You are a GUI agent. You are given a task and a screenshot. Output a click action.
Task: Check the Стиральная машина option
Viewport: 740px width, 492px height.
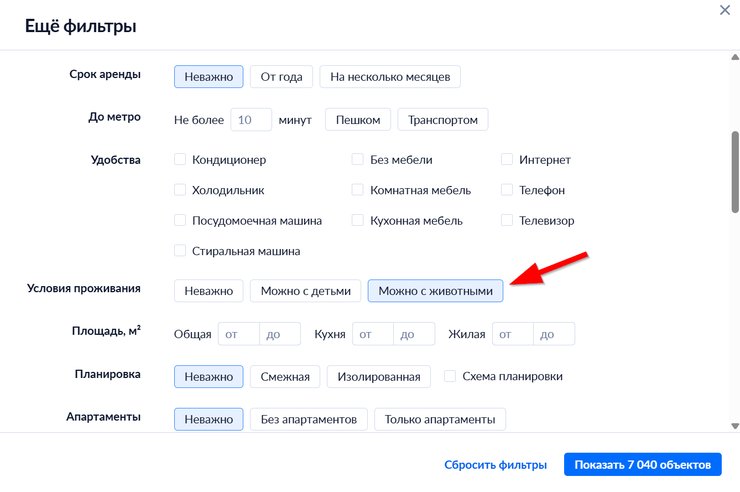tap(180, 251)
